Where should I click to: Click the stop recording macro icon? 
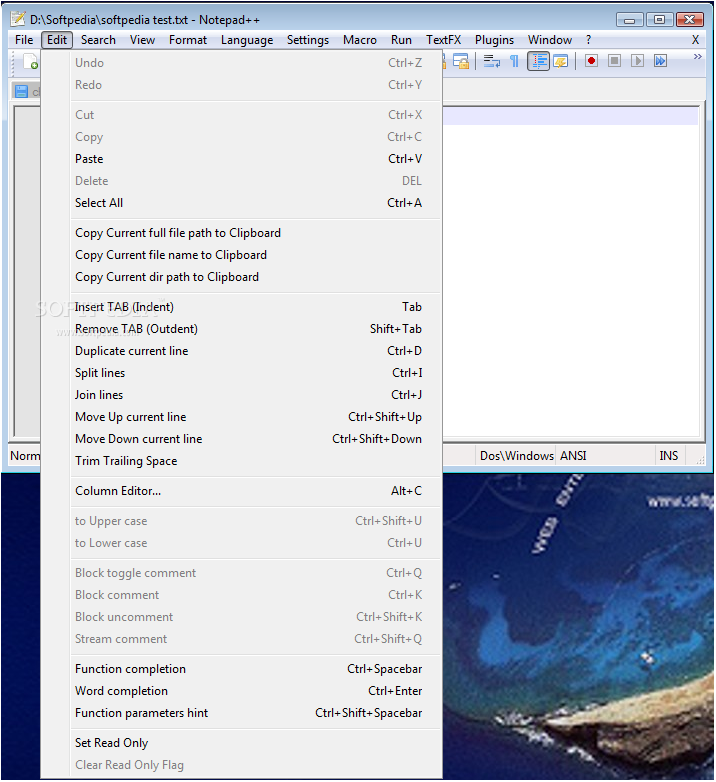point(614,61)
